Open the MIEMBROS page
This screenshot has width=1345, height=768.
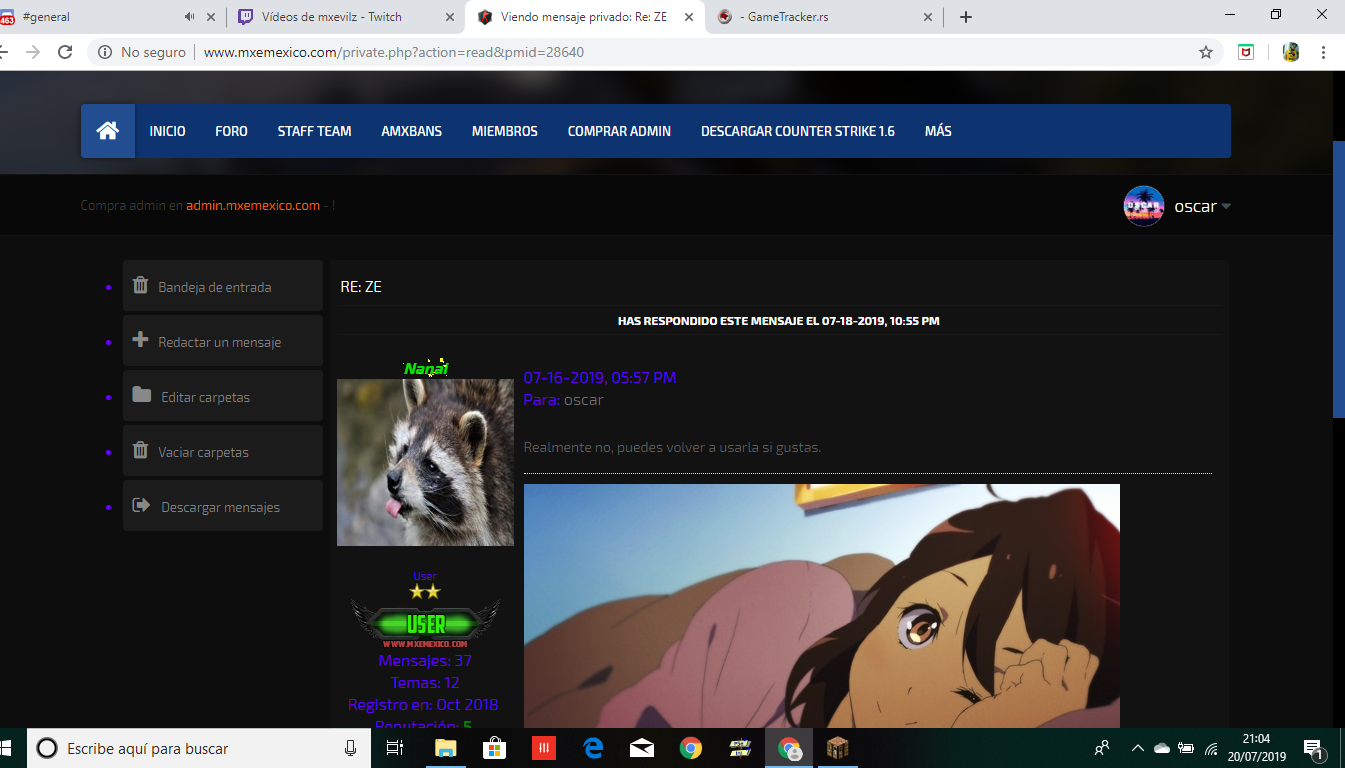click(504, 131)
